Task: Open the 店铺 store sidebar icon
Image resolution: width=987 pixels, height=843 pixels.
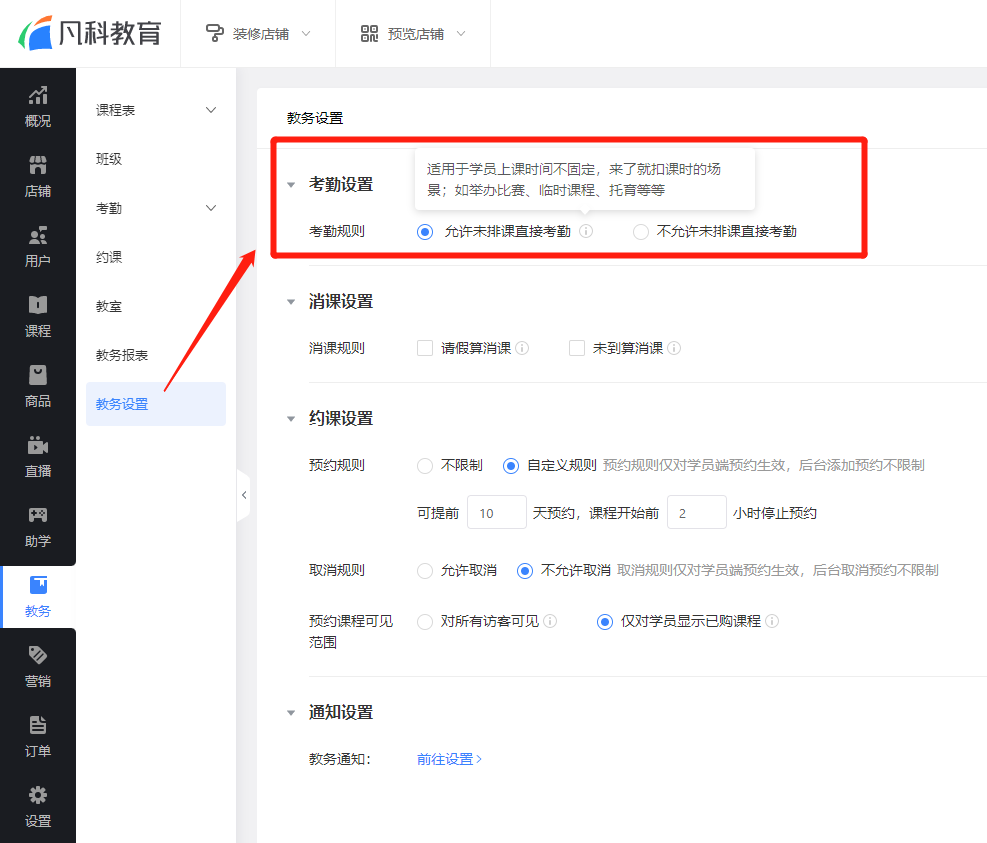Action: point(38,166)
